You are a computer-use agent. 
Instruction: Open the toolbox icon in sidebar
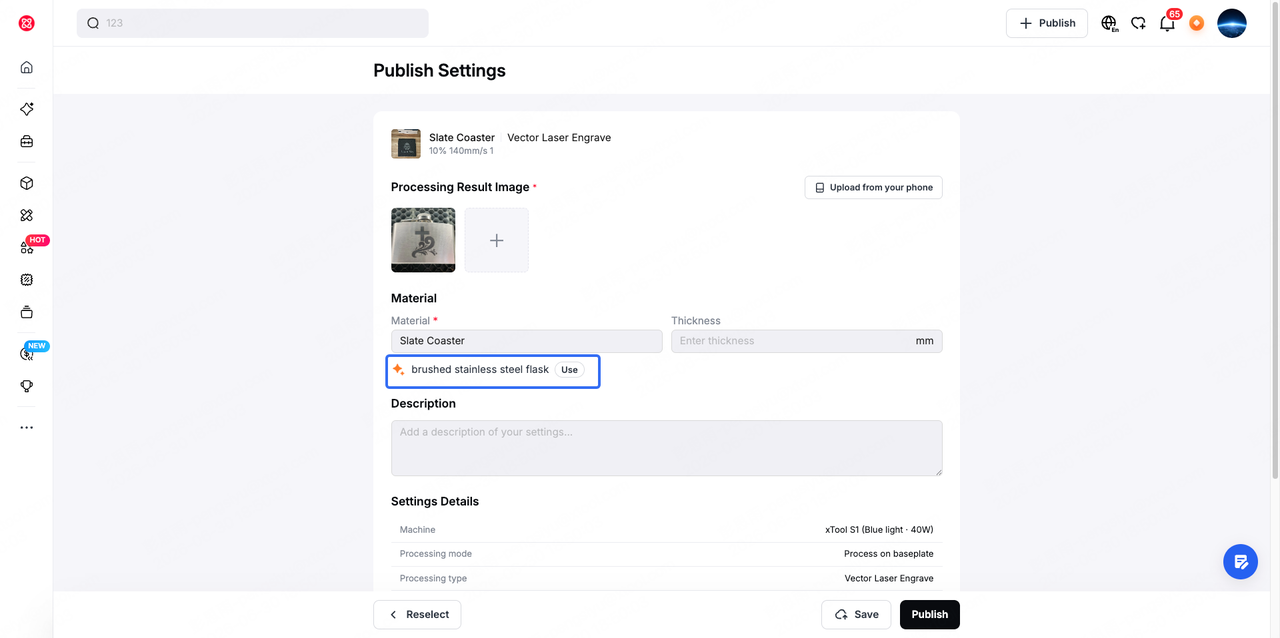27,141
